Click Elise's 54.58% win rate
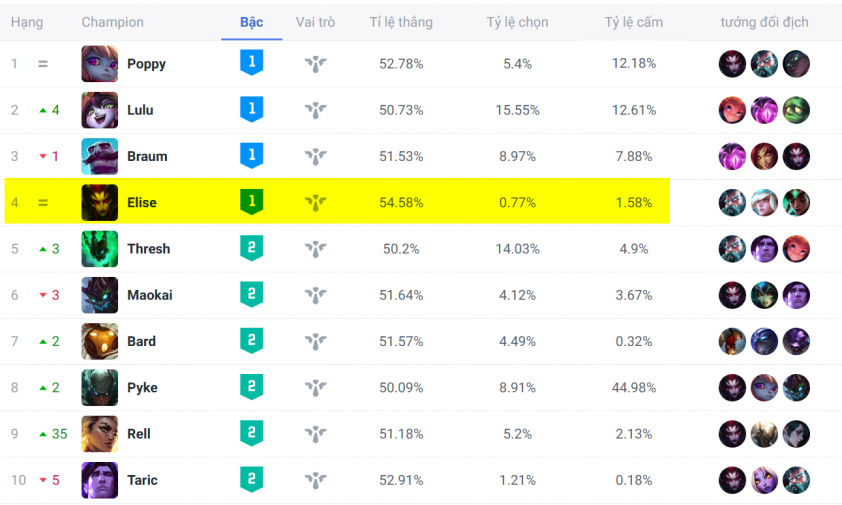Screen dimensions: 842x505 click(401, 203)
